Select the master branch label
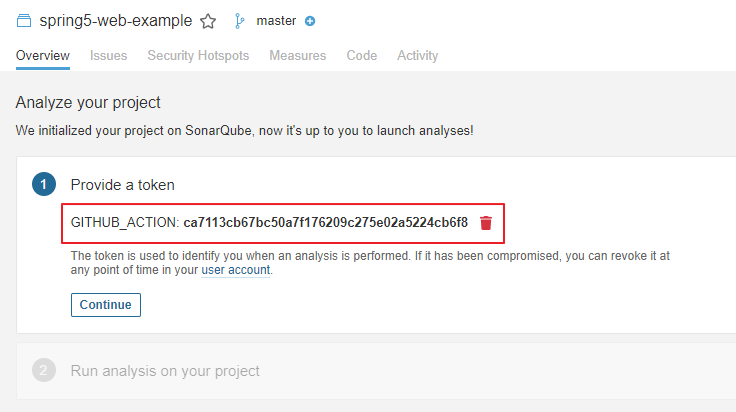Screen dimensions: 736x412 click(276, 21)
